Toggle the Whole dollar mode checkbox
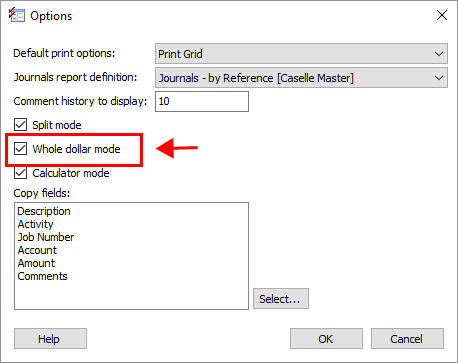The width and height of the screenshot is (458, 363). (x=20, y=149)
